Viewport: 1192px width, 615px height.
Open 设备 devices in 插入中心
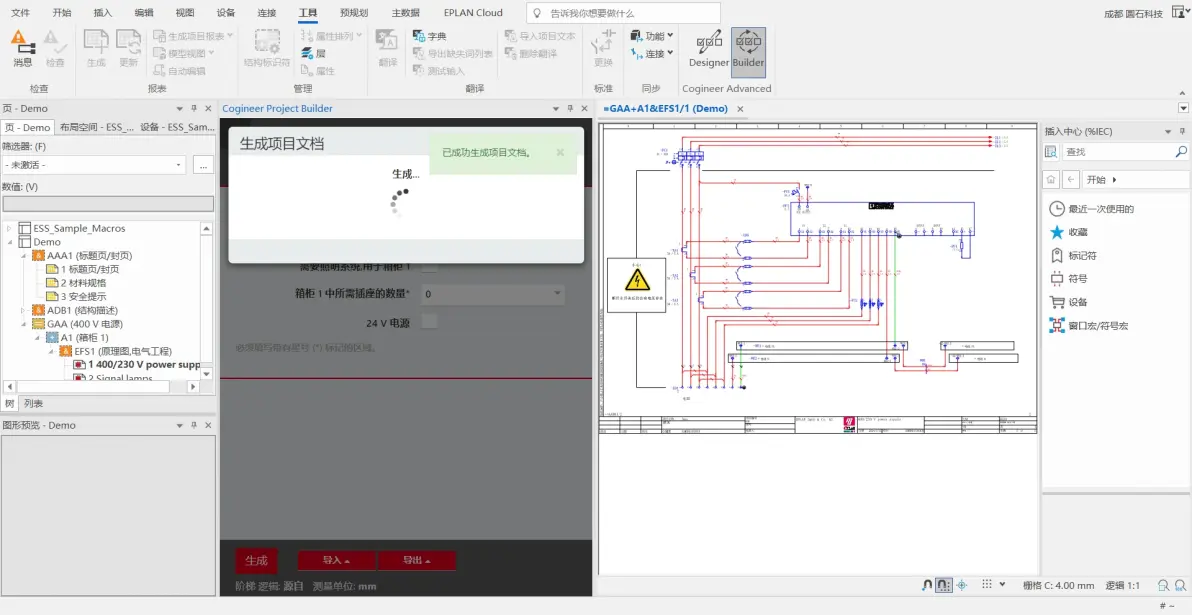click(1068, 302)
